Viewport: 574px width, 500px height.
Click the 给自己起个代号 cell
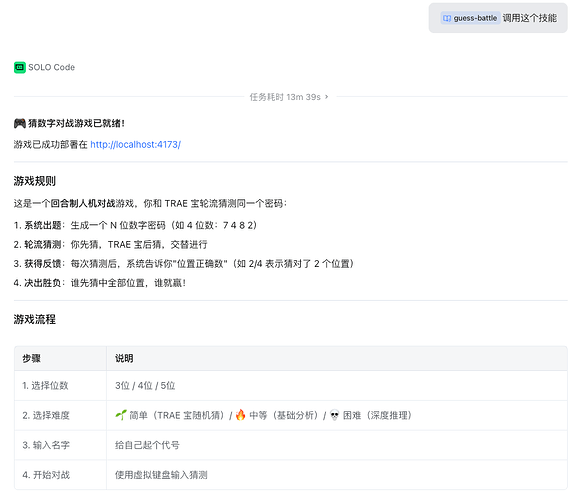click(337, 445)
